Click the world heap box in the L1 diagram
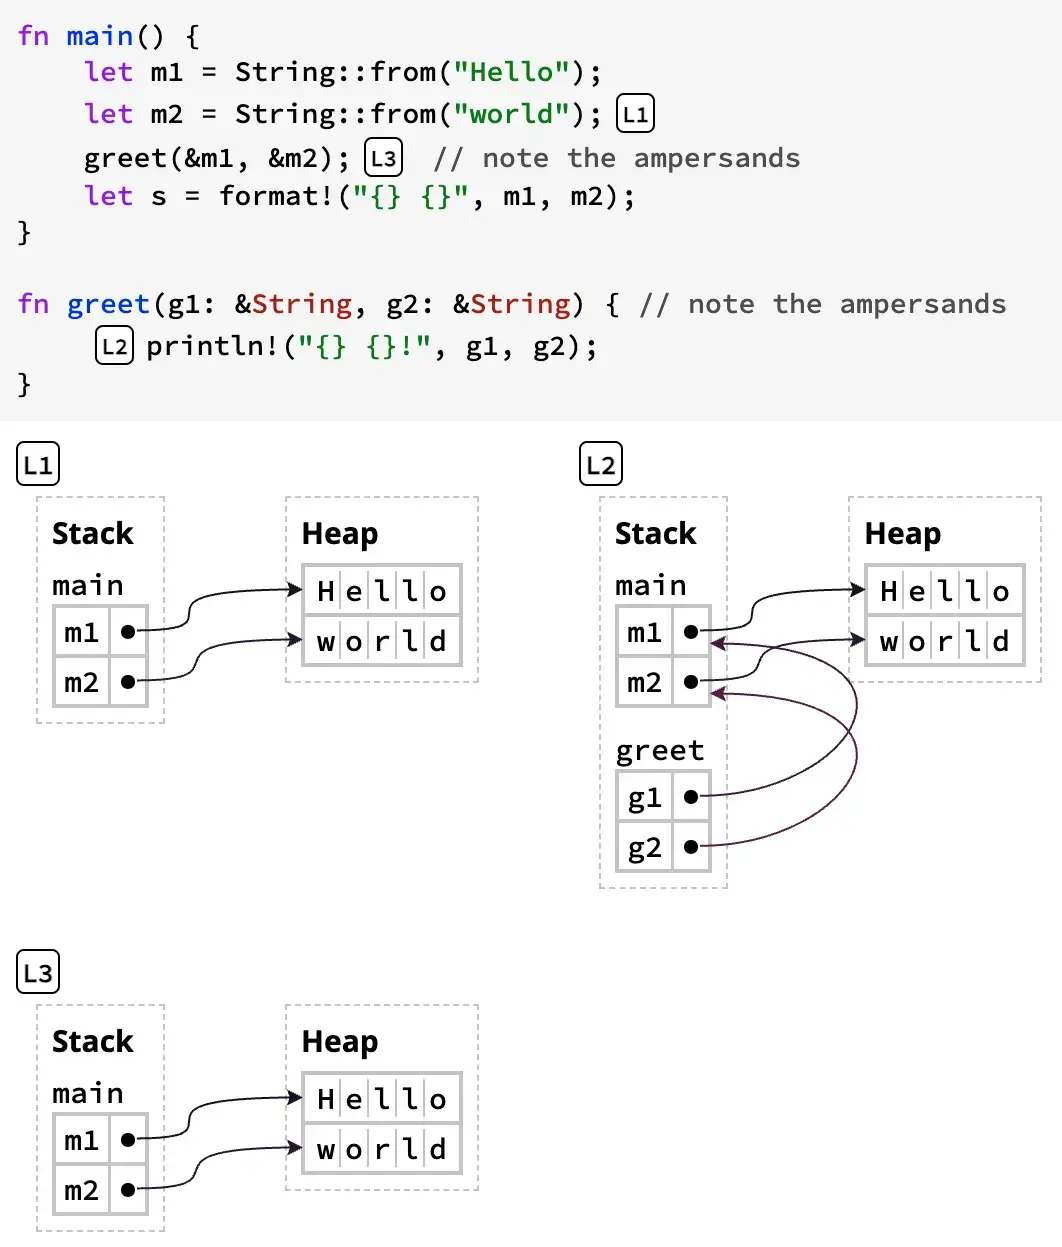This screenshot has width=1062, height=1247. [x=381, y=641]
